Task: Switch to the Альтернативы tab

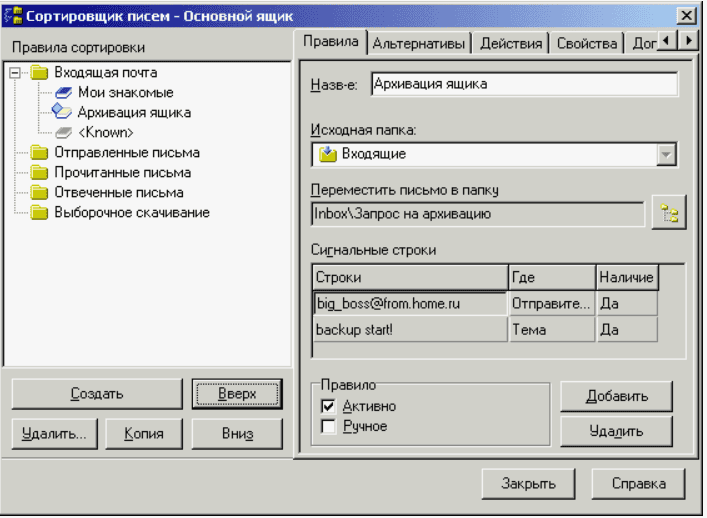Action: tap(418, 44)
